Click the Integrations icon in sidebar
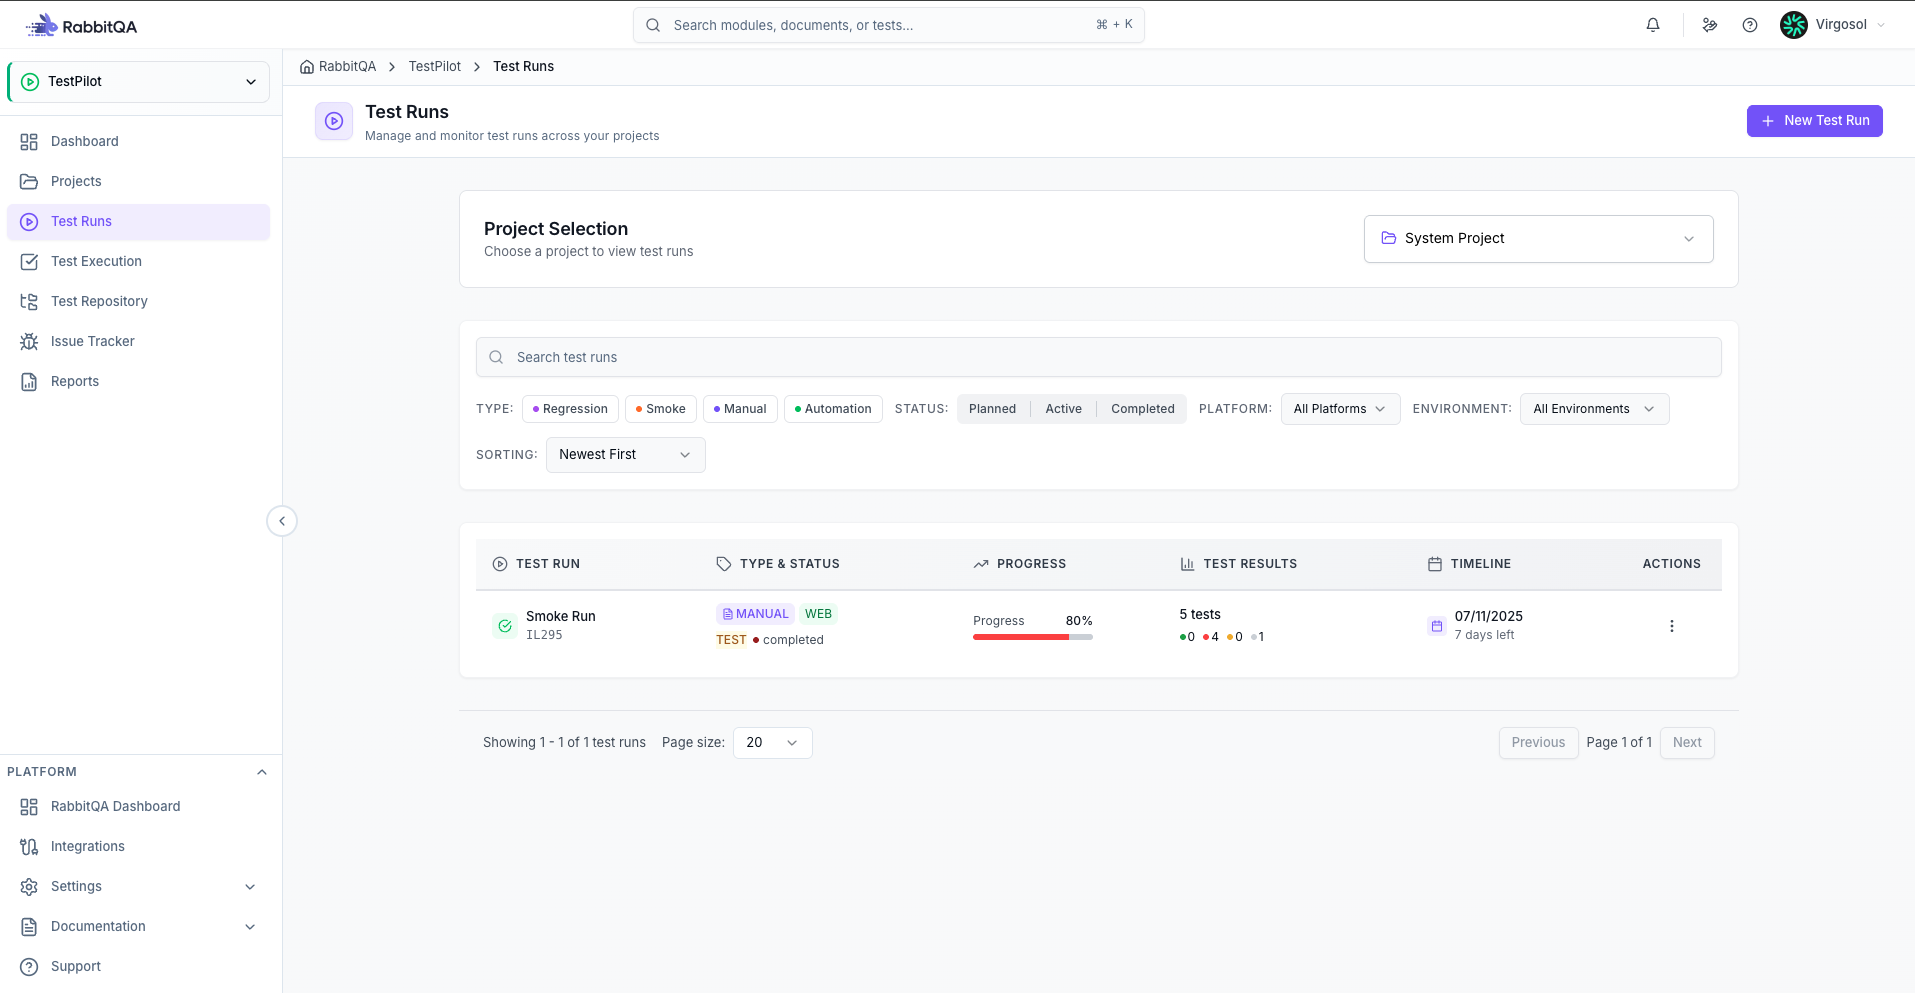The height and width of the screenshot is (993, 1915). point(29,847)
